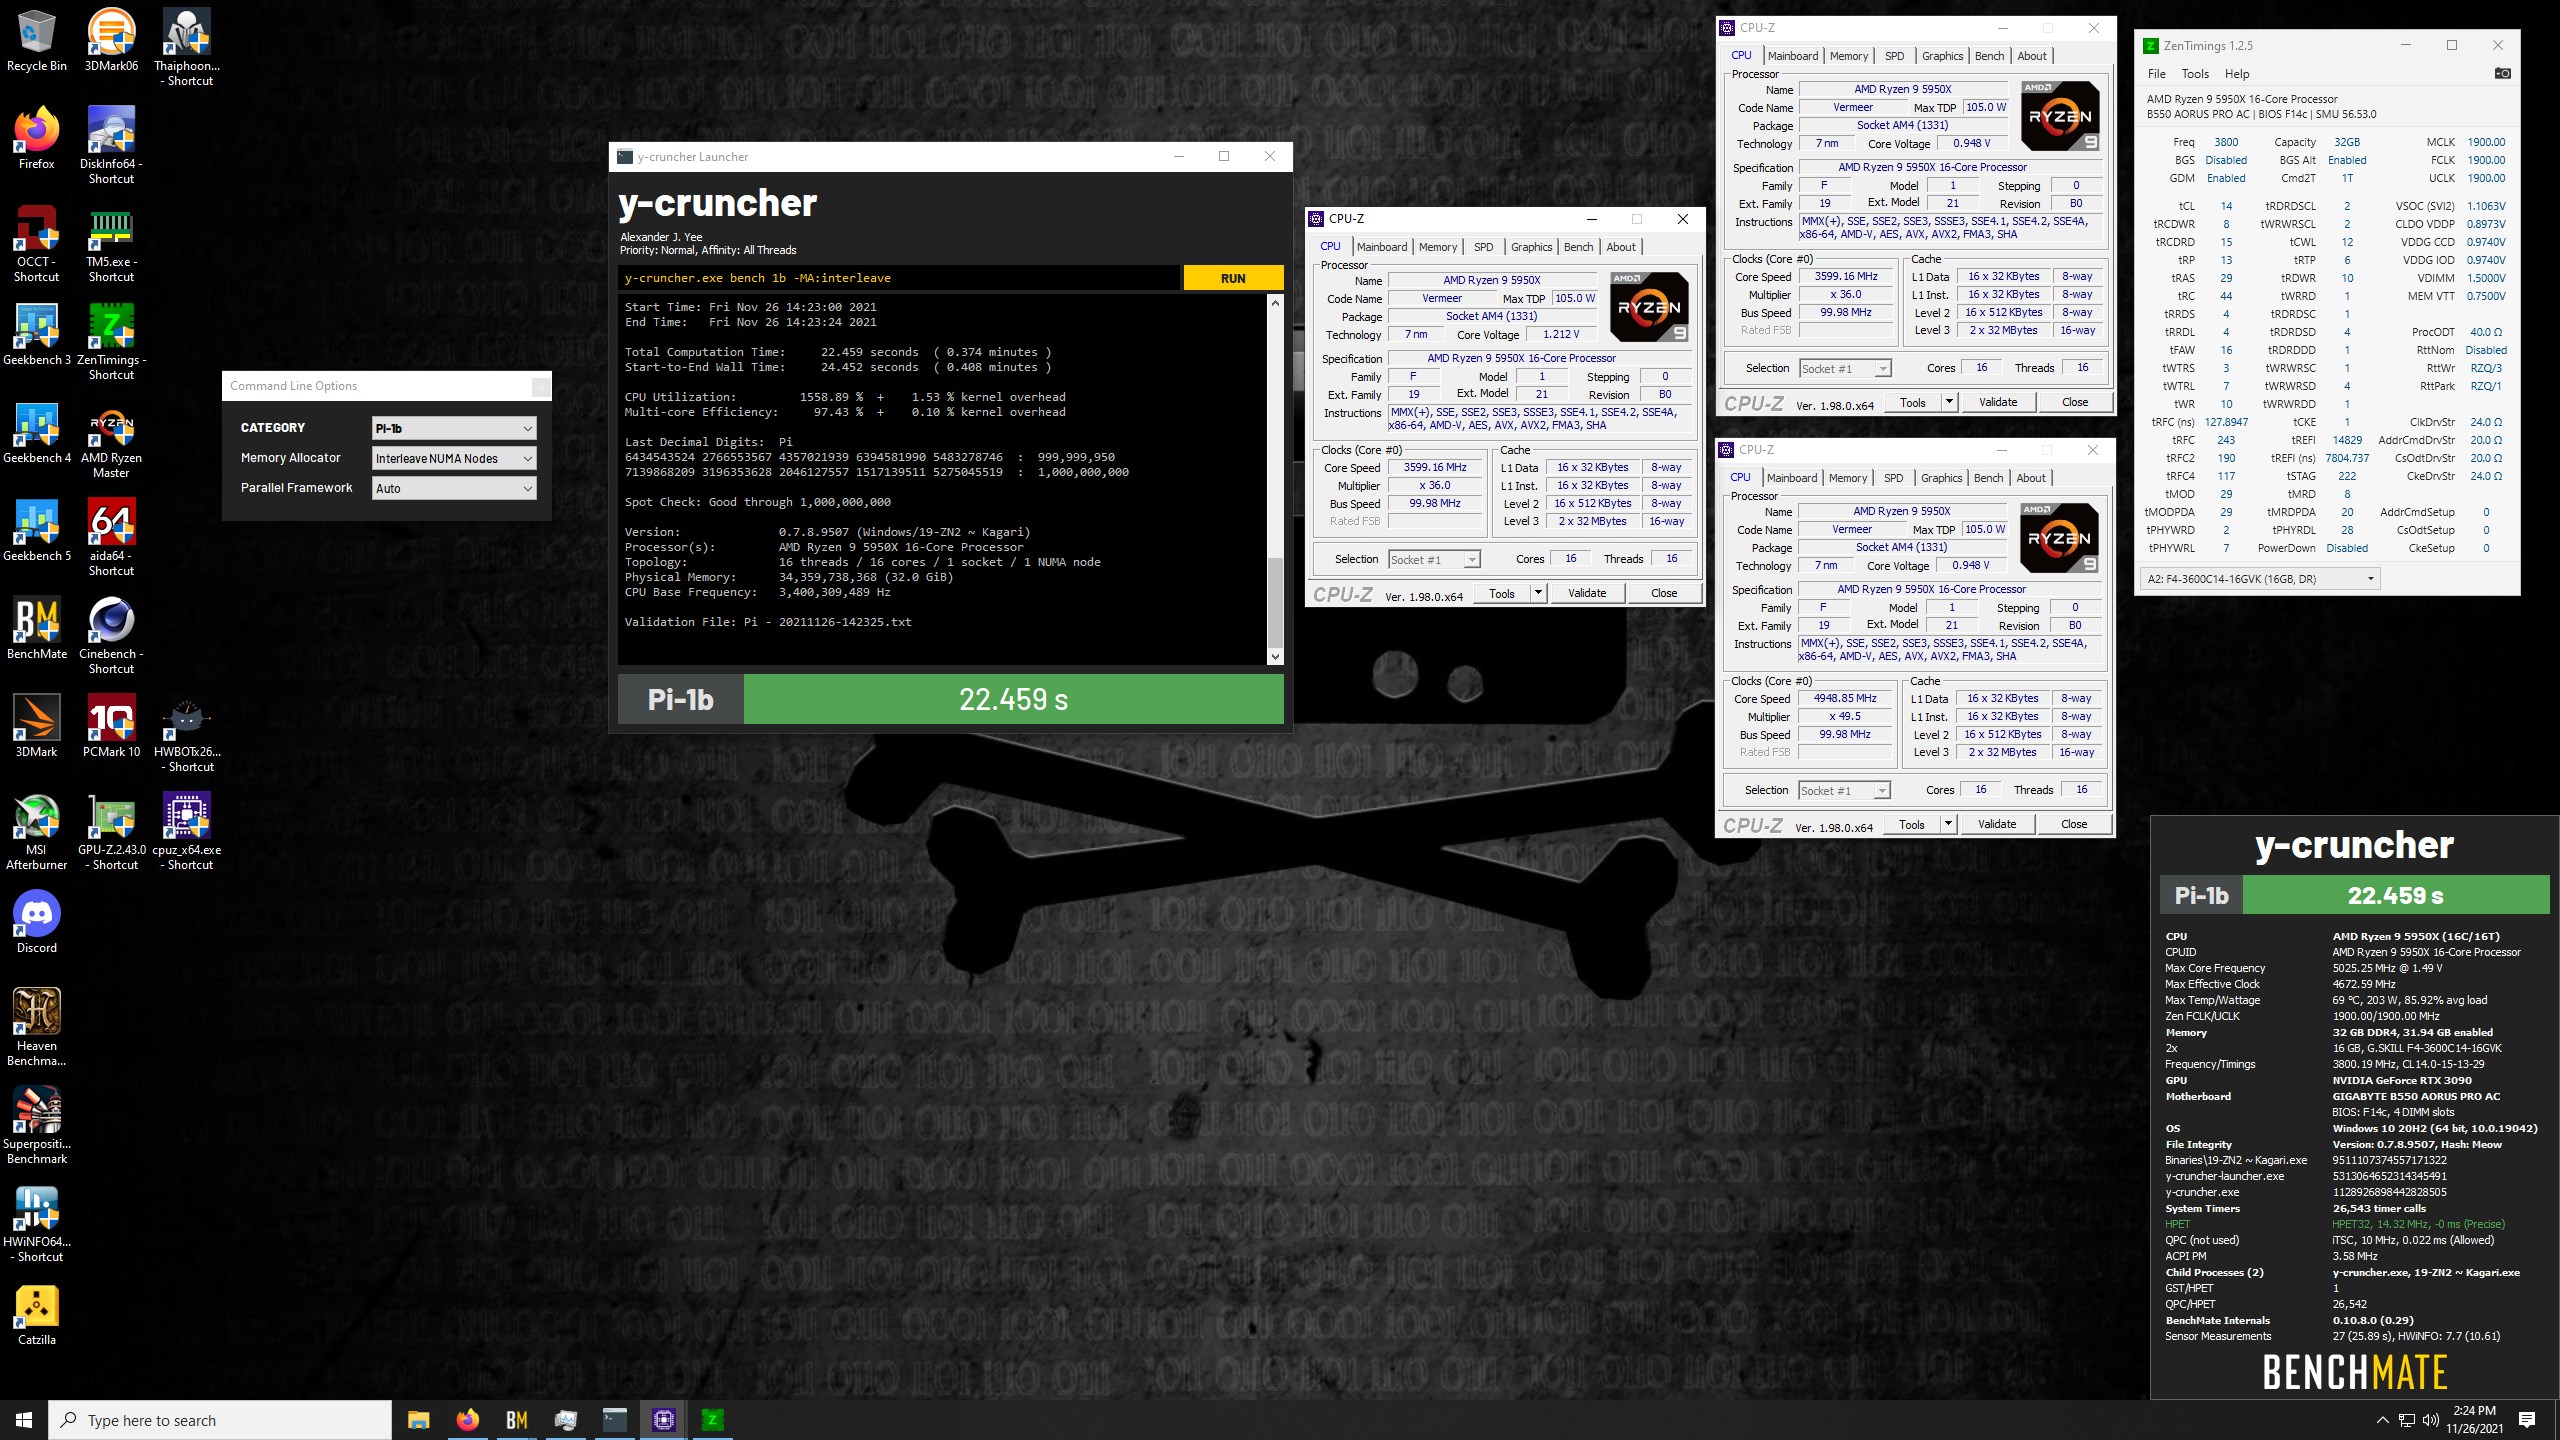This screenshot has height=1440, width=2560.
Task: Switch to Bench tab in middle CPU-Z window
Action: tap(1578, 247)
